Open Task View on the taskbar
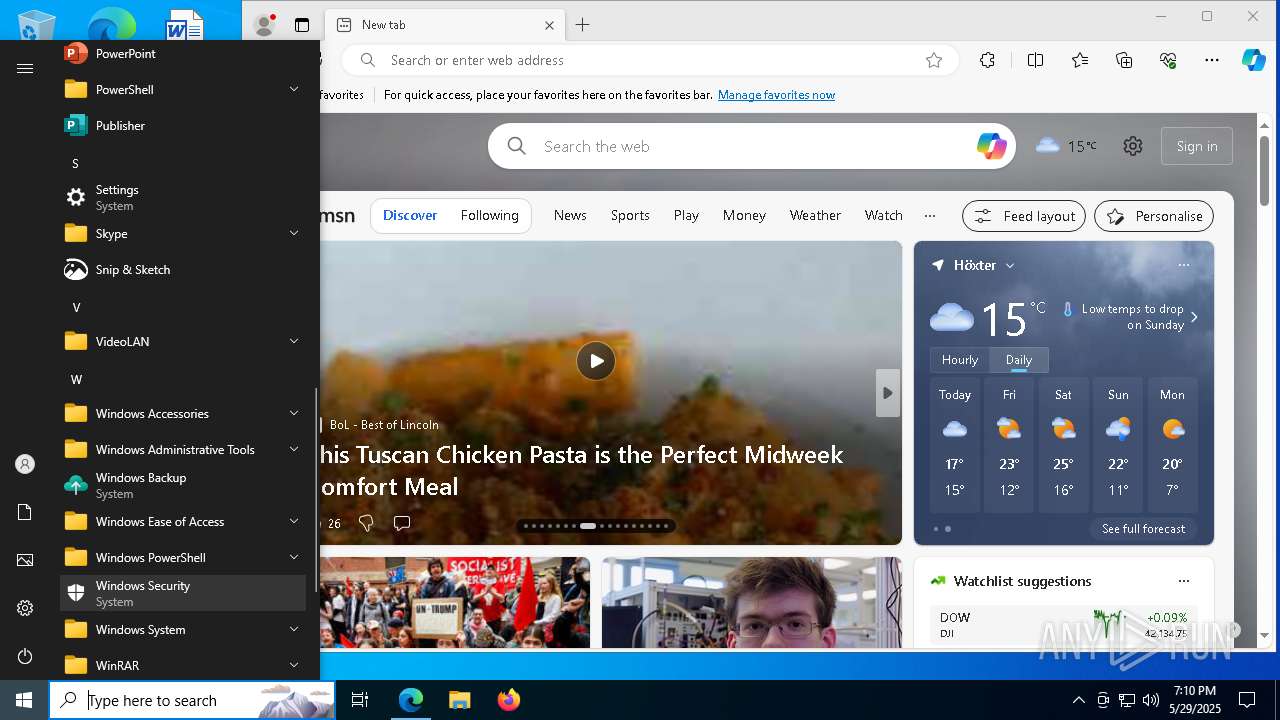Image resolution: width=1280 pixels, height=720 pixels. (x=360, y=700)
